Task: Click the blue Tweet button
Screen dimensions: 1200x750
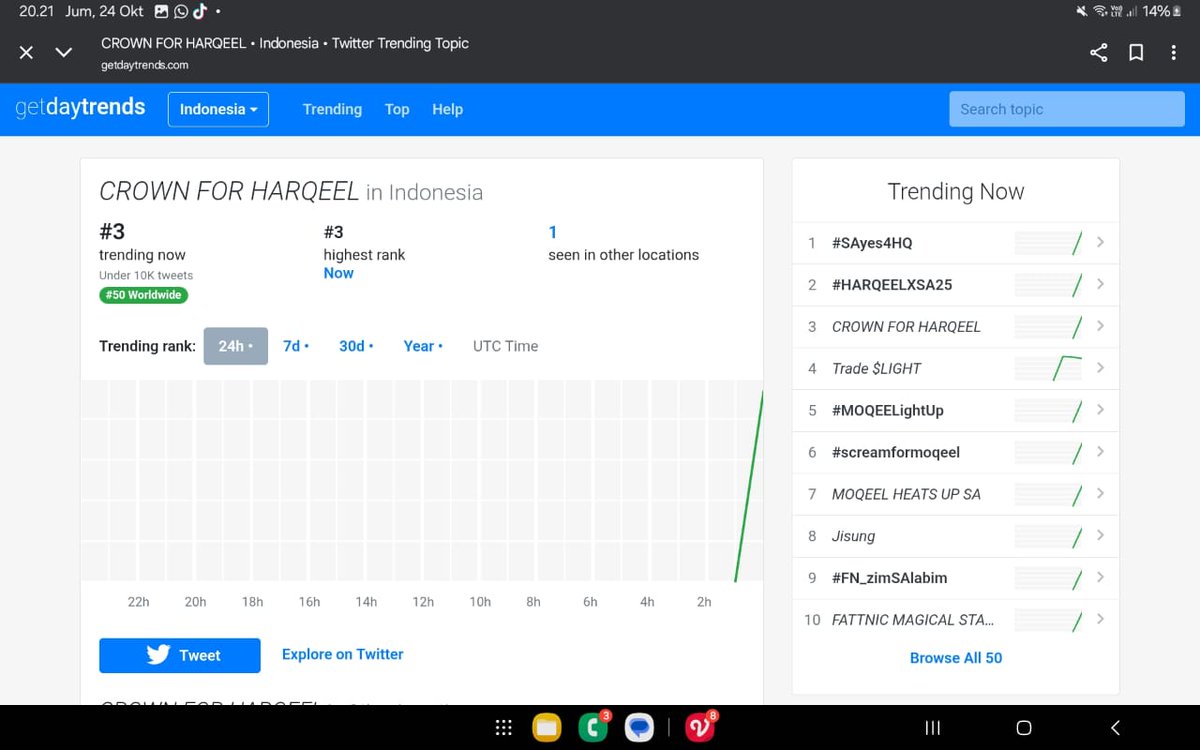Action: (x=180, y=655)
